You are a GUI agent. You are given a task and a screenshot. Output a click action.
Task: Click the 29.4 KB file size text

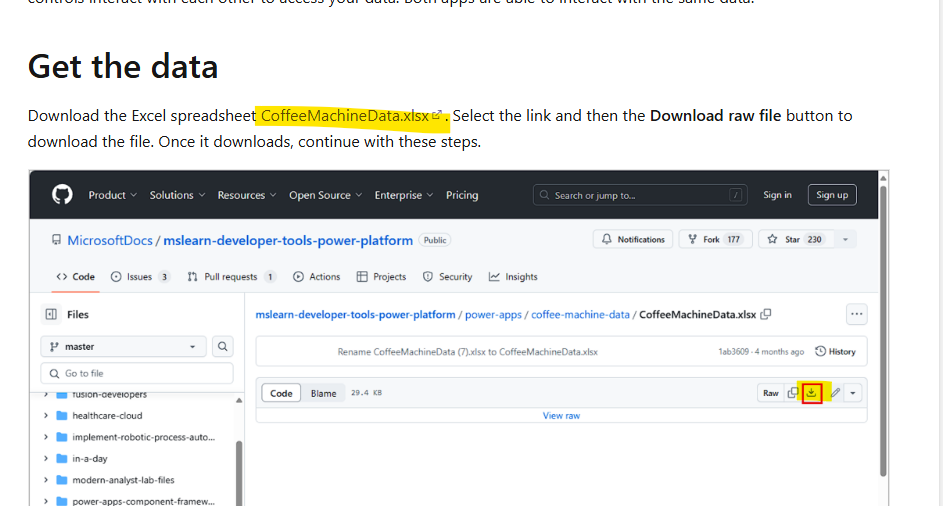click(x=366, y=393)
